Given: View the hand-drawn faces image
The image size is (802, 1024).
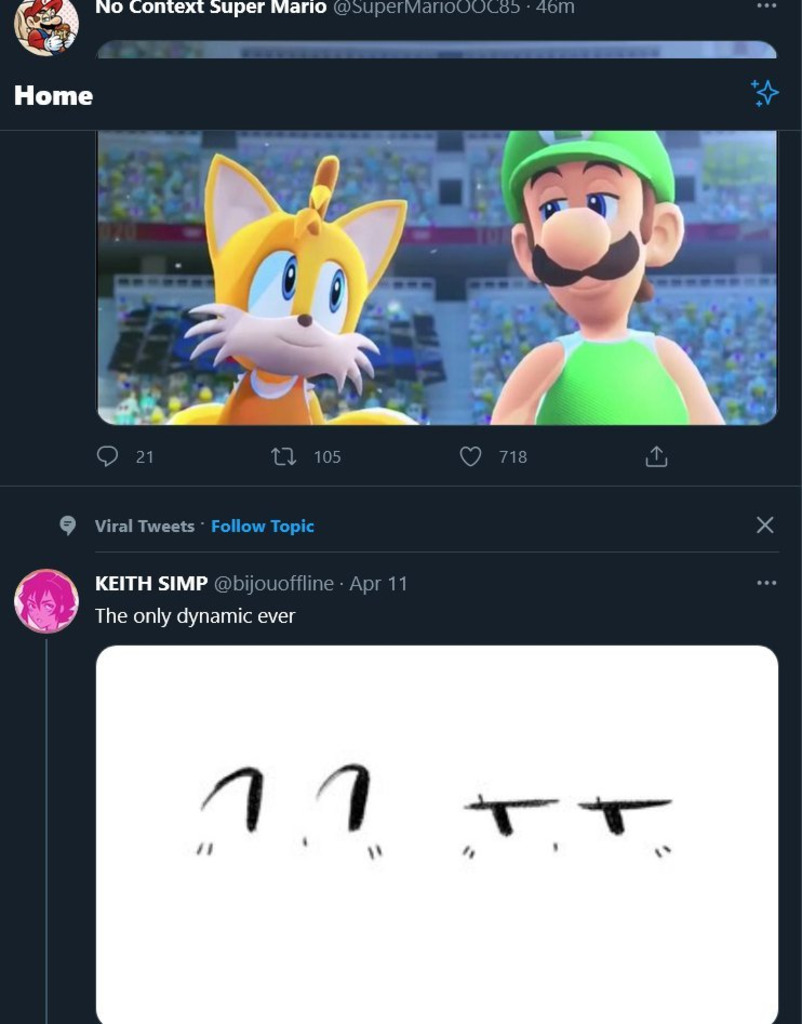Looking at the screenshot, I should pyautogui.click(x=436, y=830).
